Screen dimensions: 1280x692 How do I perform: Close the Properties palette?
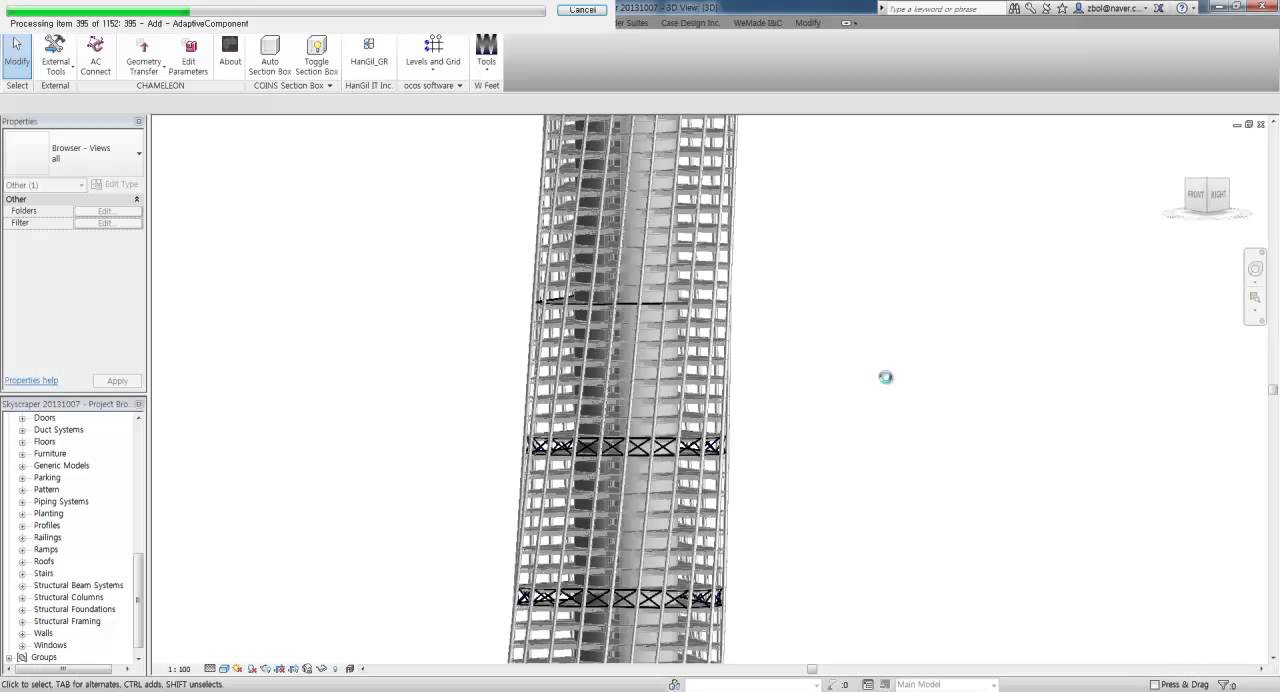click(139, 122)
